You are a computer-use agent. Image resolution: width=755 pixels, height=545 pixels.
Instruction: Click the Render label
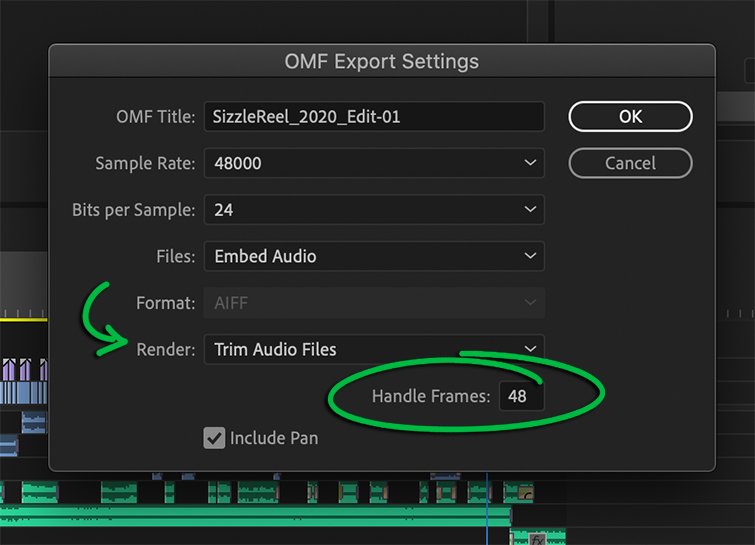[x=163, y=350]
